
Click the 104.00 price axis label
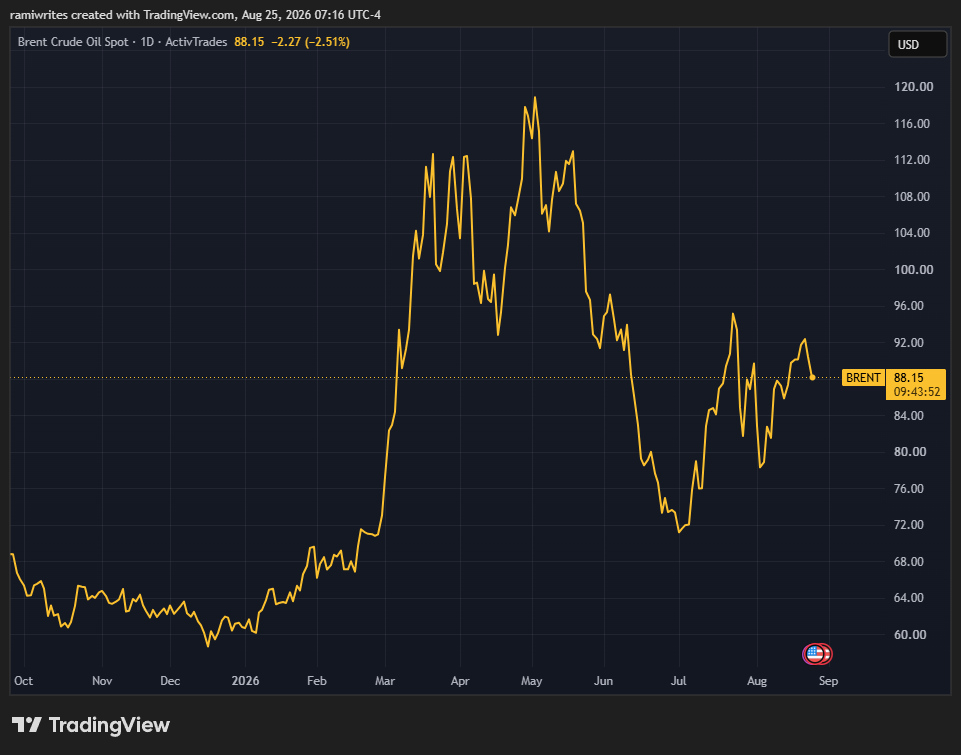click(x=912, y=232)
